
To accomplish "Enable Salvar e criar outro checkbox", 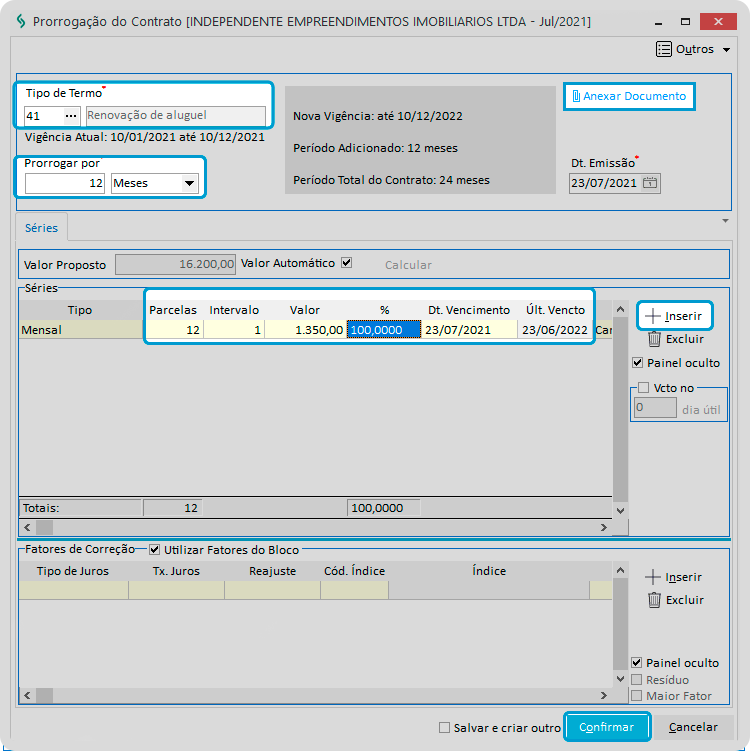I will coord(444,728).
